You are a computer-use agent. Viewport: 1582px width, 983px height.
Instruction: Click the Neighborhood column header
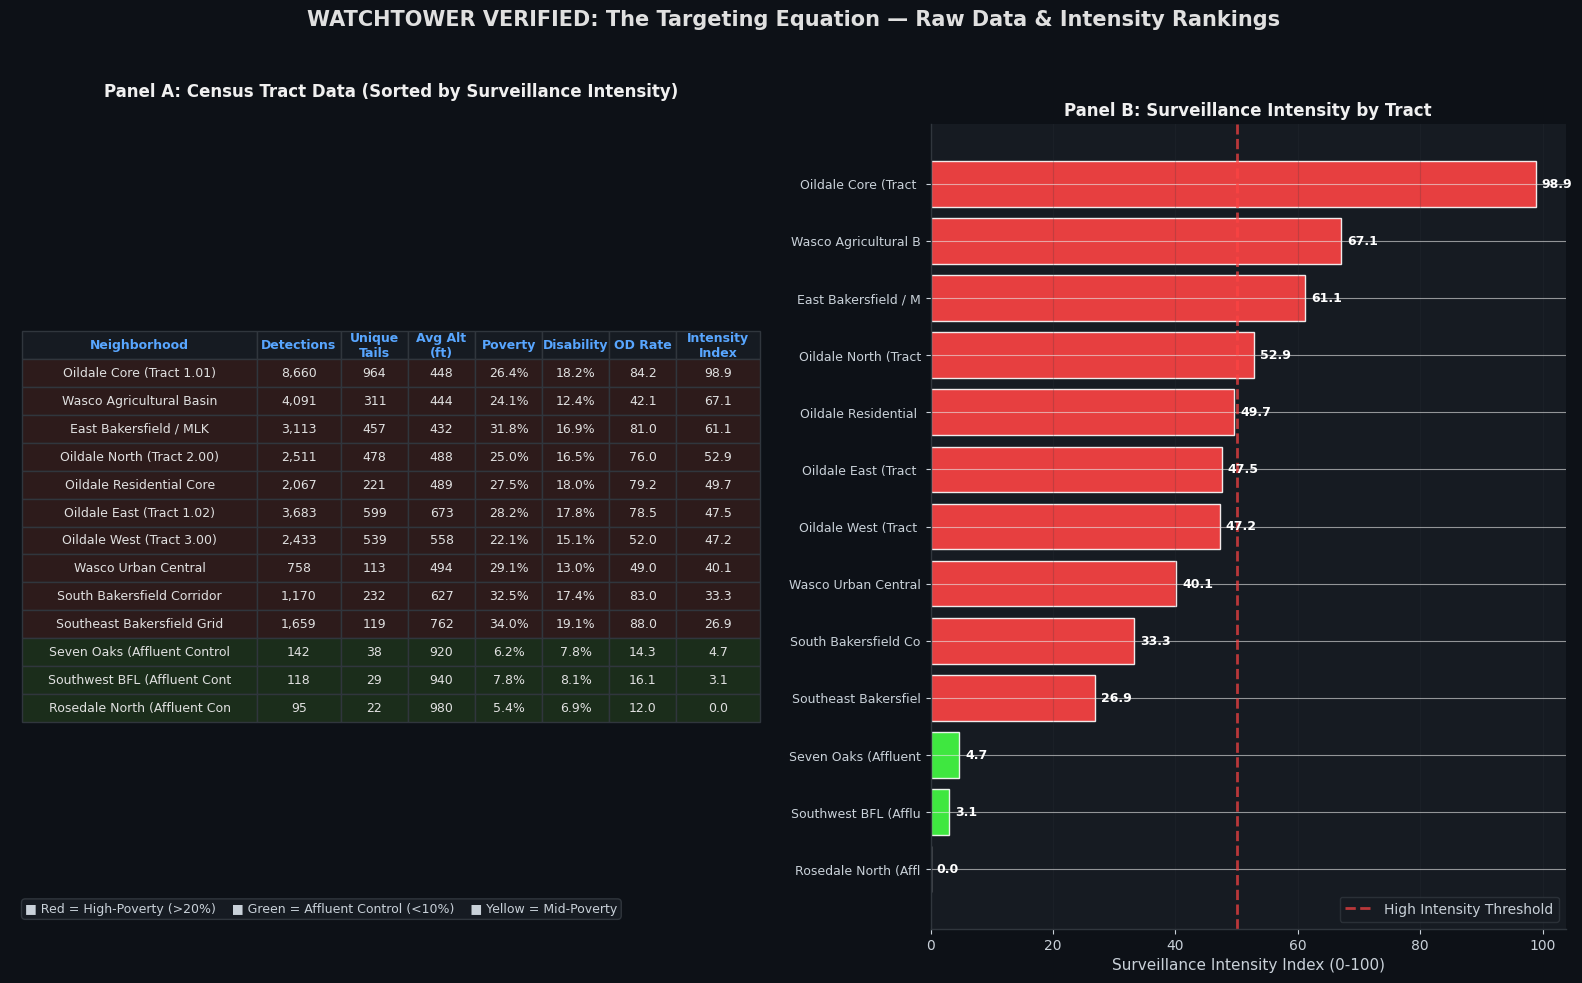click(x=139, y=345)
